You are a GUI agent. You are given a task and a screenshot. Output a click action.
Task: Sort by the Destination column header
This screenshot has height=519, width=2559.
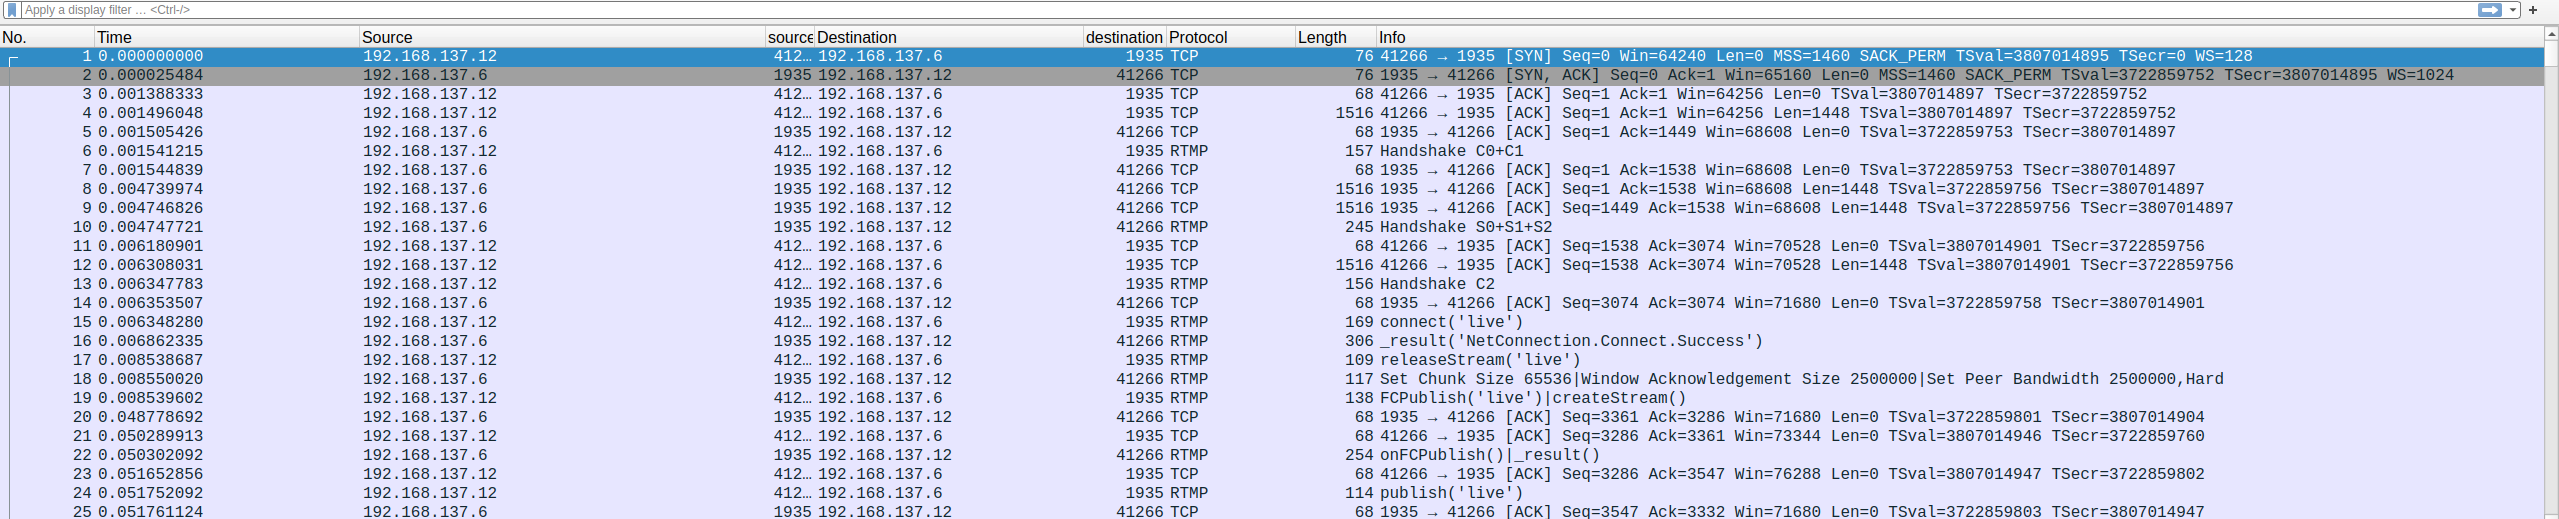point(949,37)
